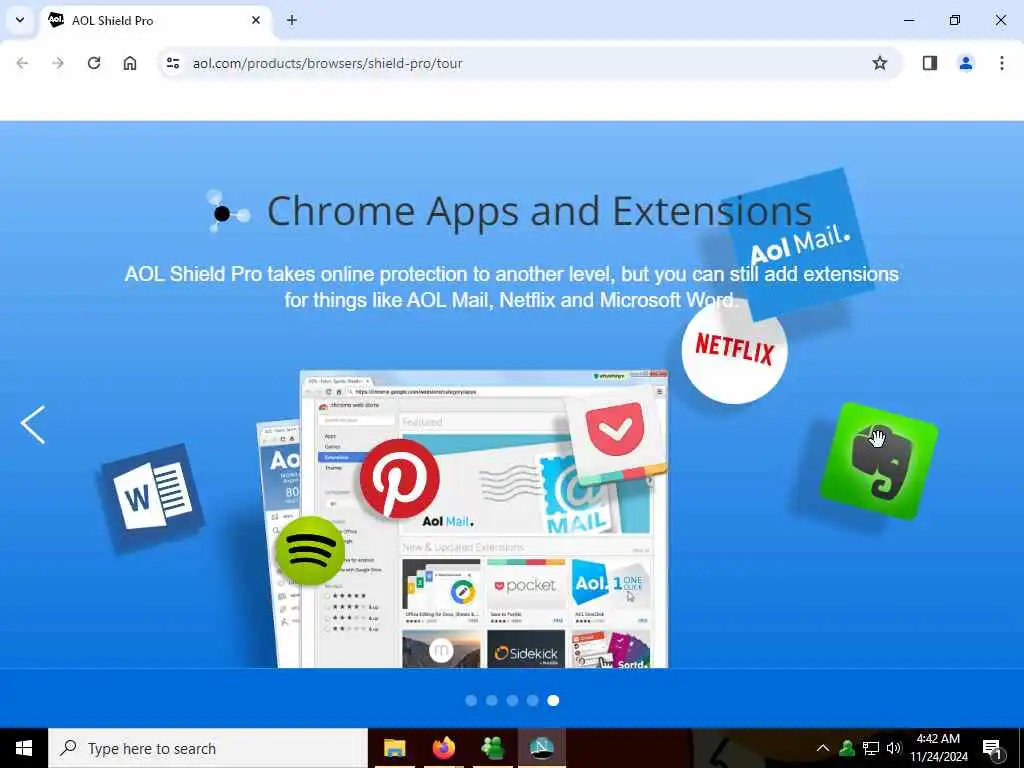Click the network tray icon
The width and height of the screenshot is (1024, 768).
(871, 748)
